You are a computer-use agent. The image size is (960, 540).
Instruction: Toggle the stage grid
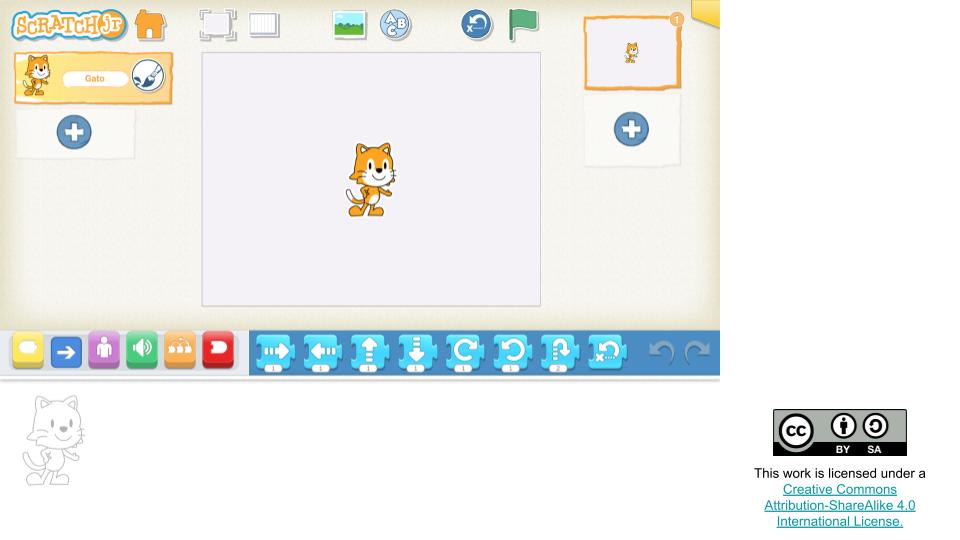pos(264,25)
